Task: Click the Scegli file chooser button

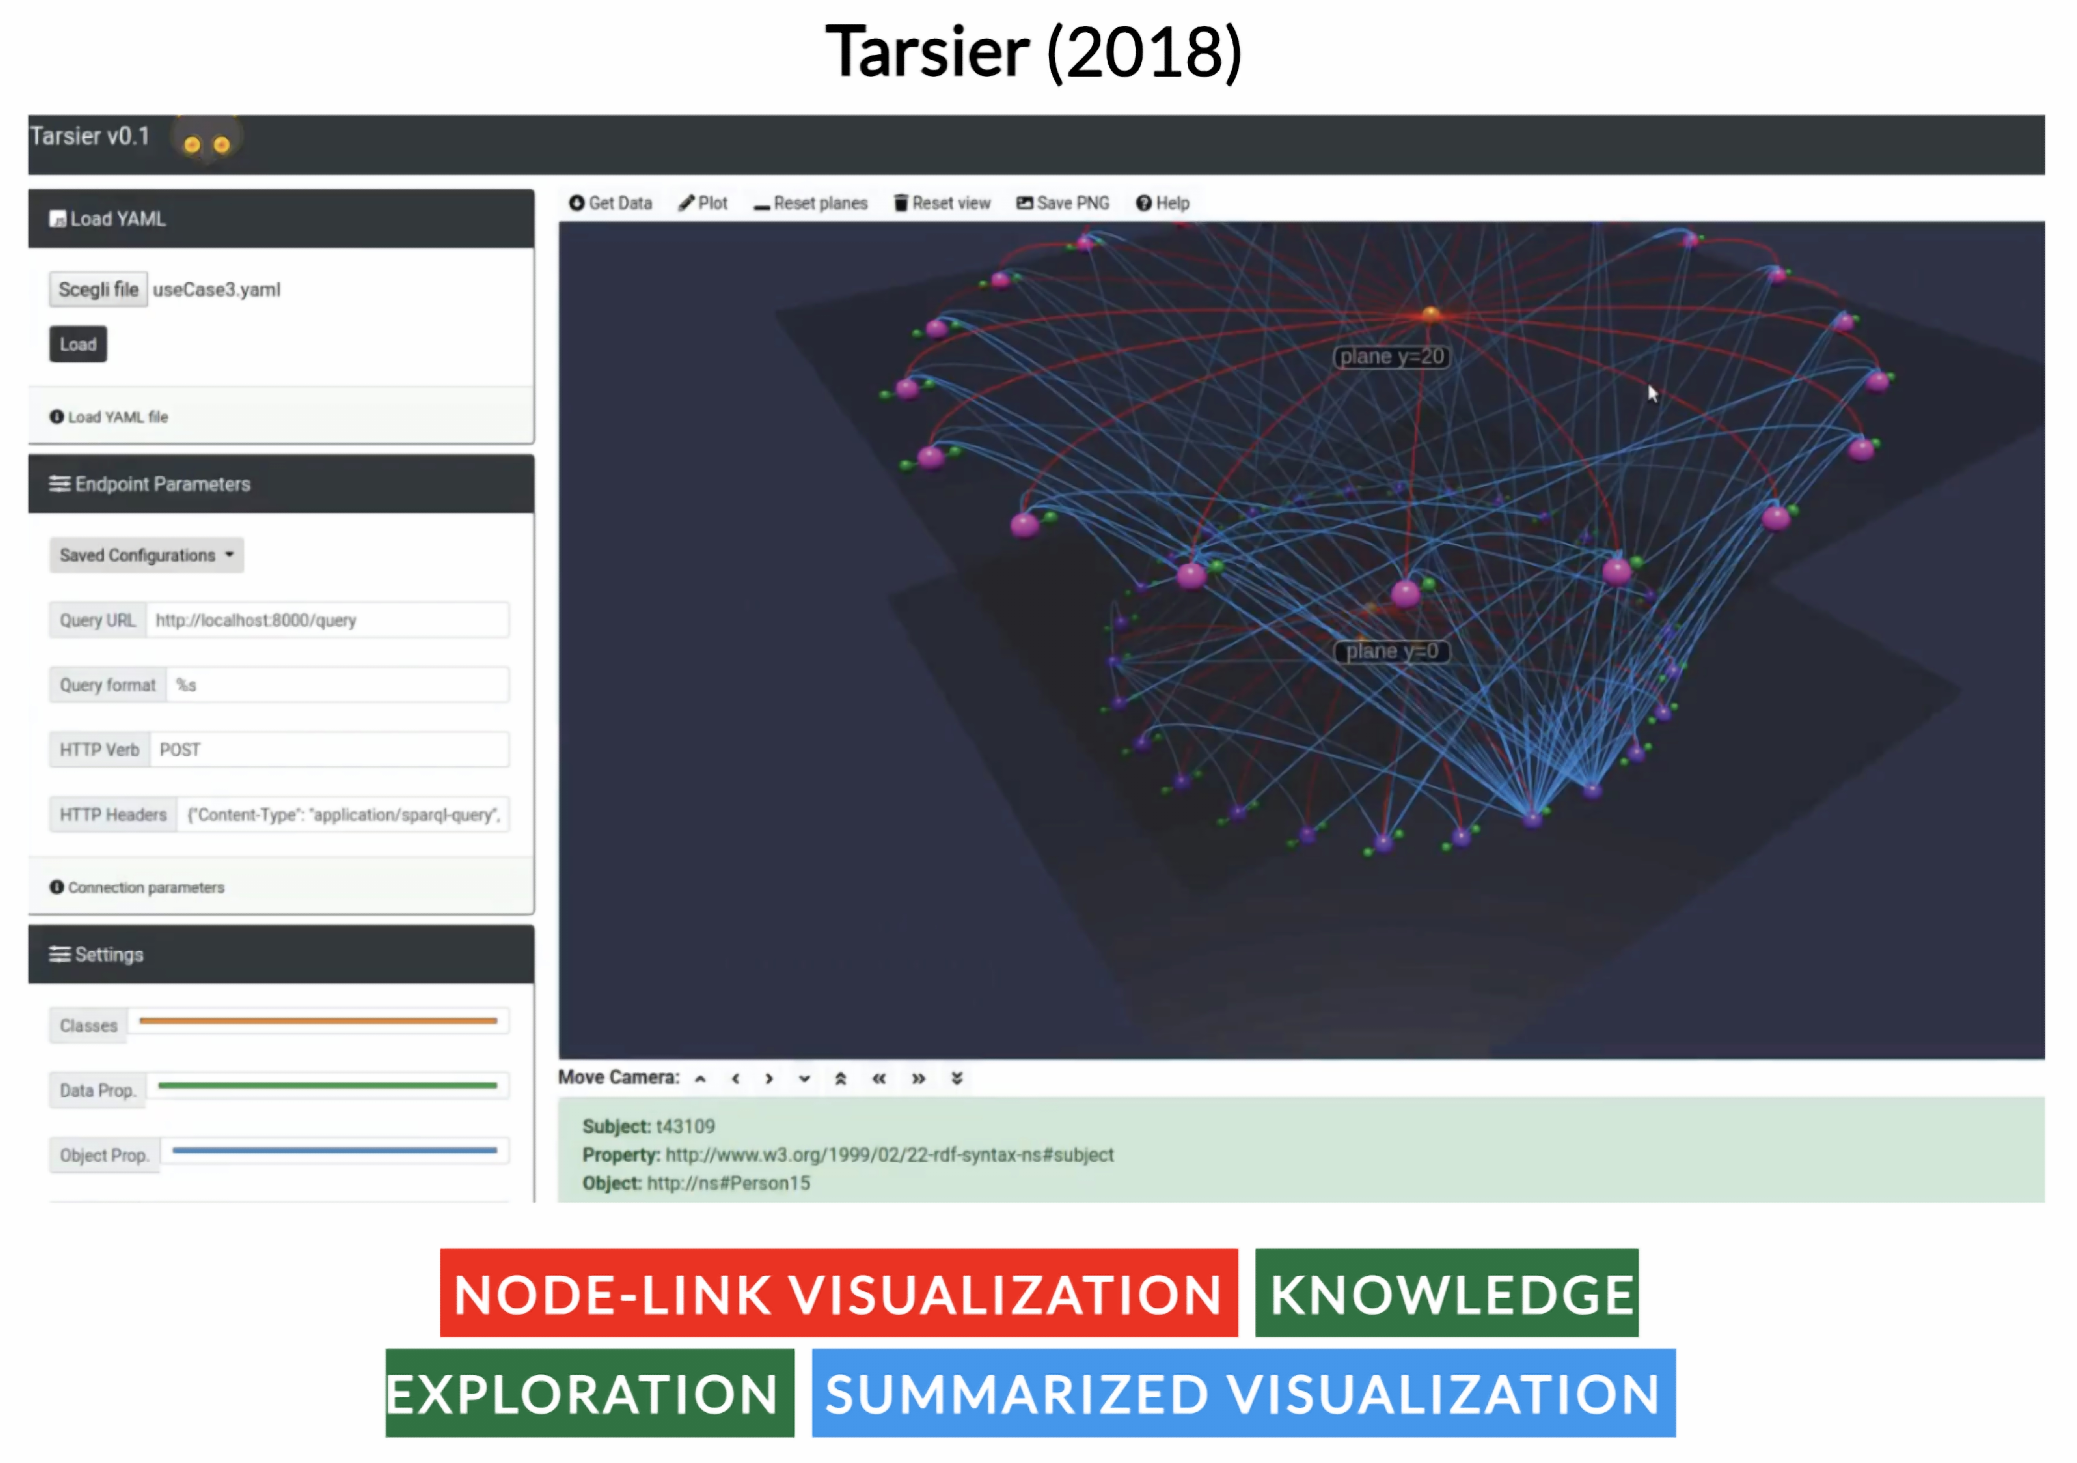Action: [98, 289]
